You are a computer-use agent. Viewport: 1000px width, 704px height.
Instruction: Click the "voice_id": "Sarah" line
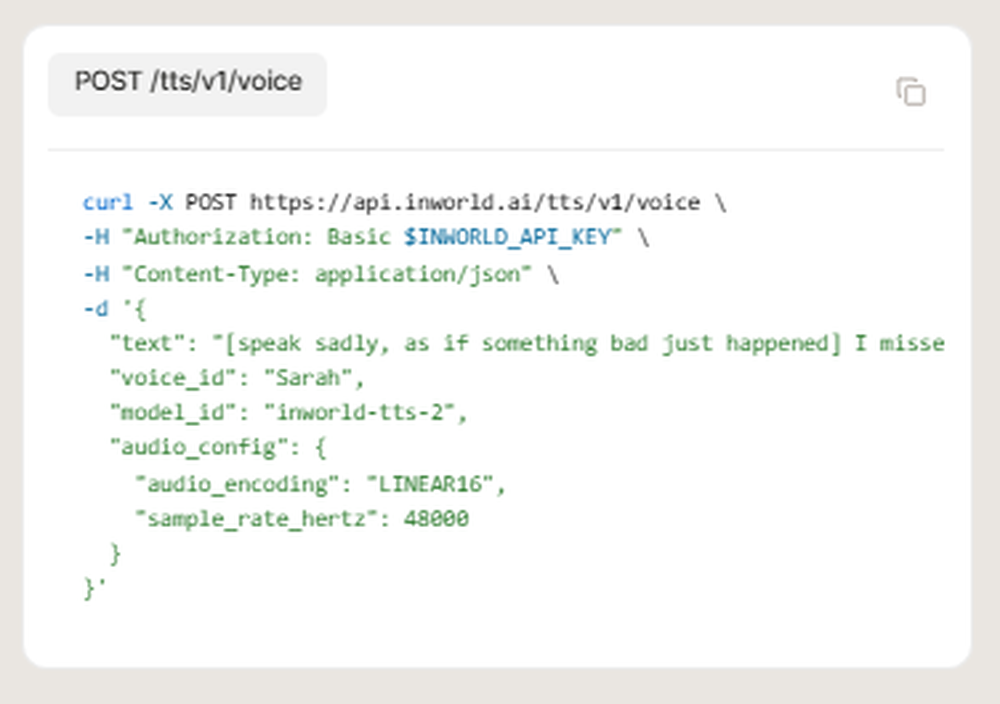point(237,378)
